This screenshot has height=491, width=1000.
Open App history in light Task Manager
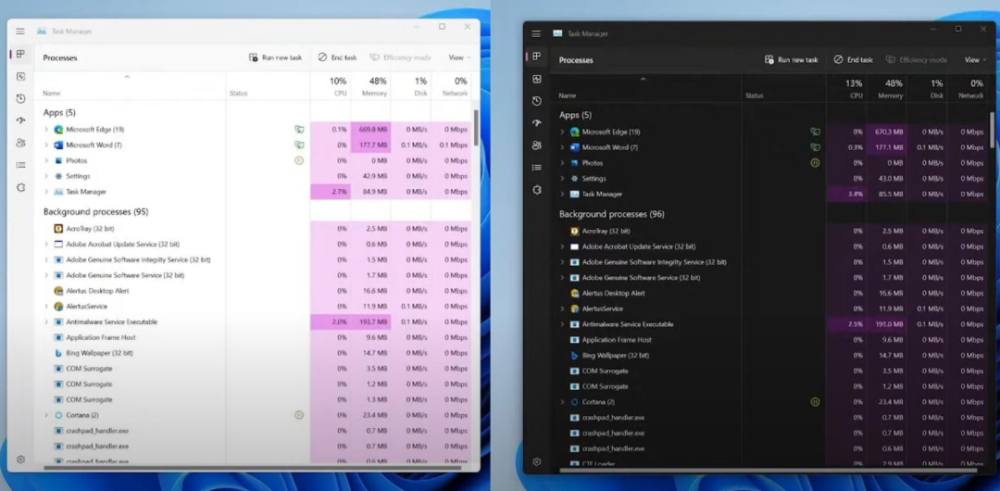[20, 99]
